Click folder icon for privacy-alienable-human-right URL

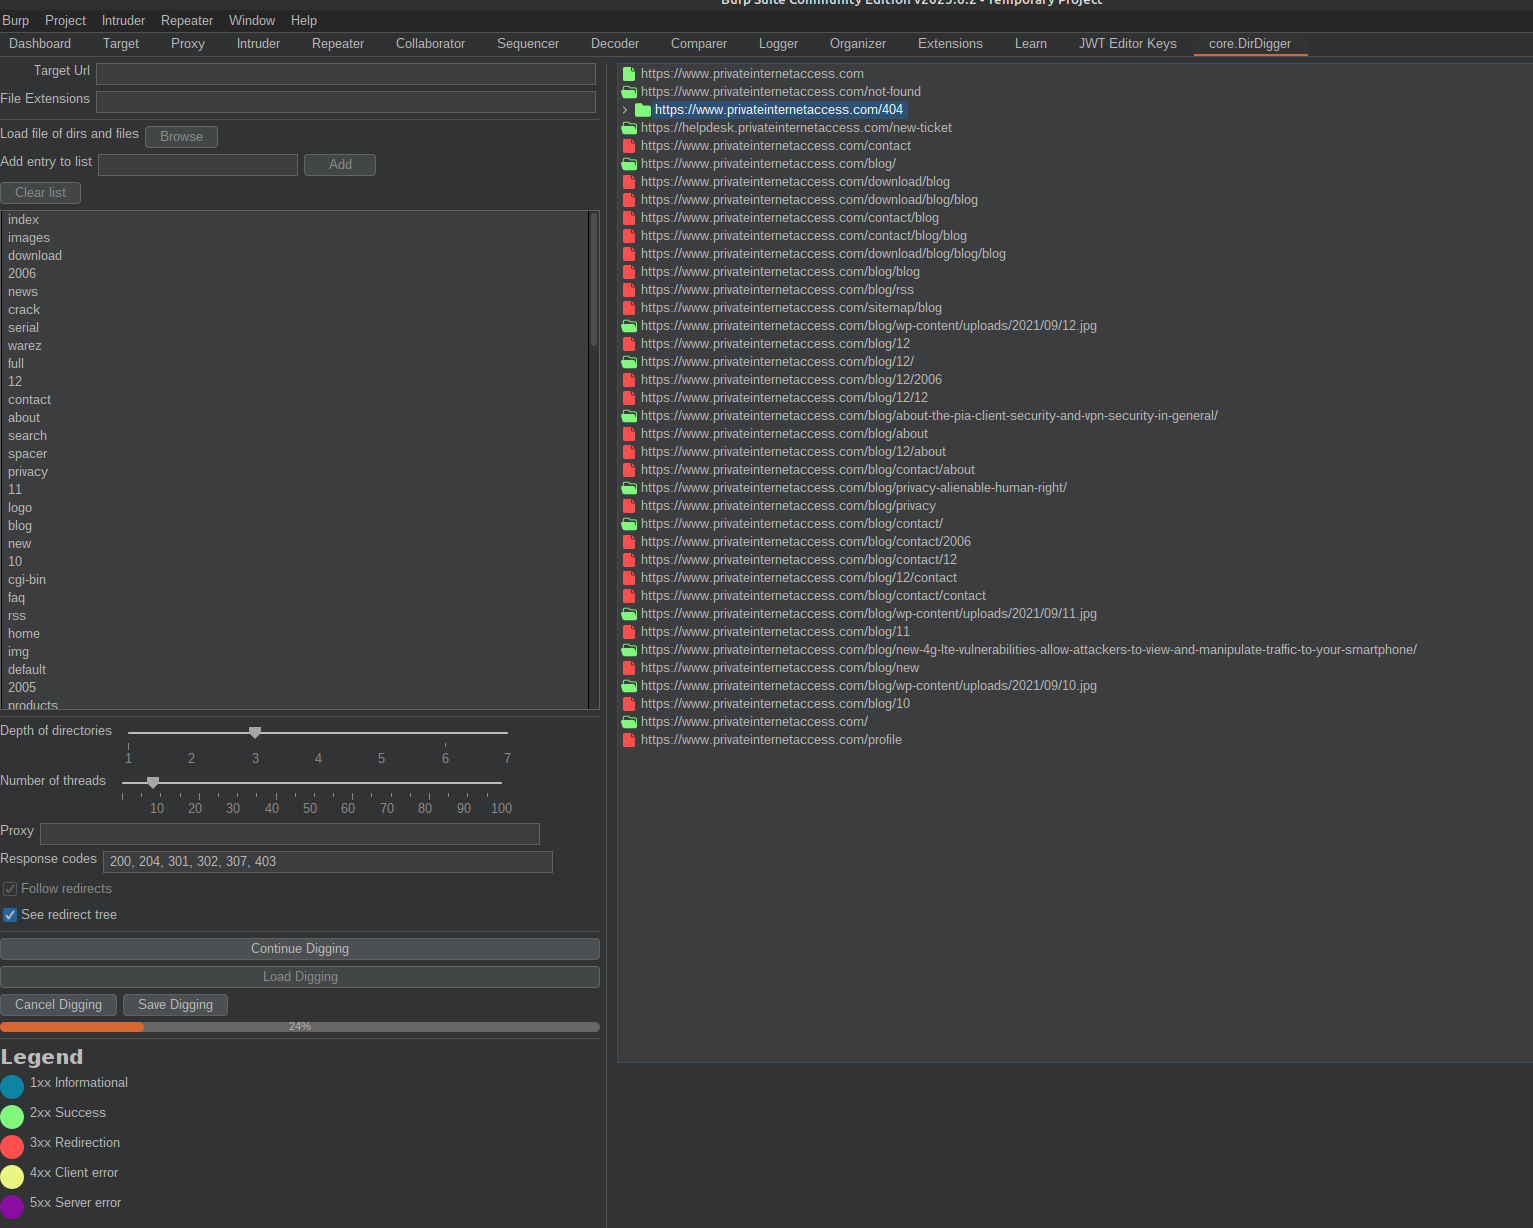(629, 488)
